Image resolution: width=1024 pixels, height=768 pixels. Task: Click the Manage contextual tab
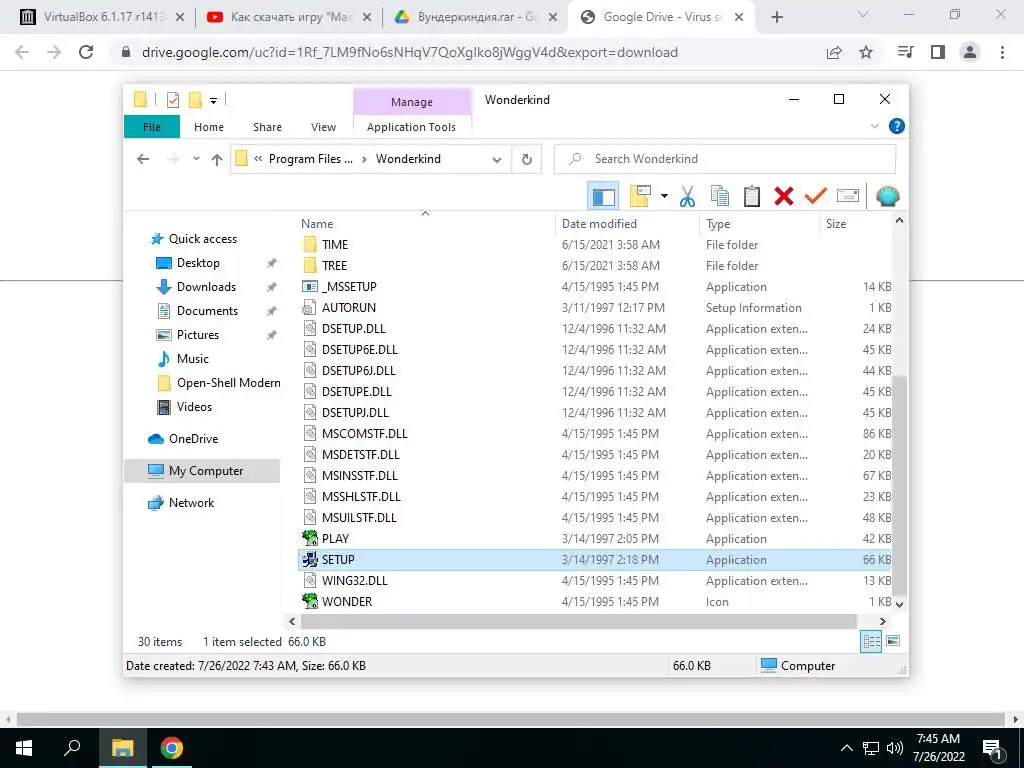click(411, 102)
